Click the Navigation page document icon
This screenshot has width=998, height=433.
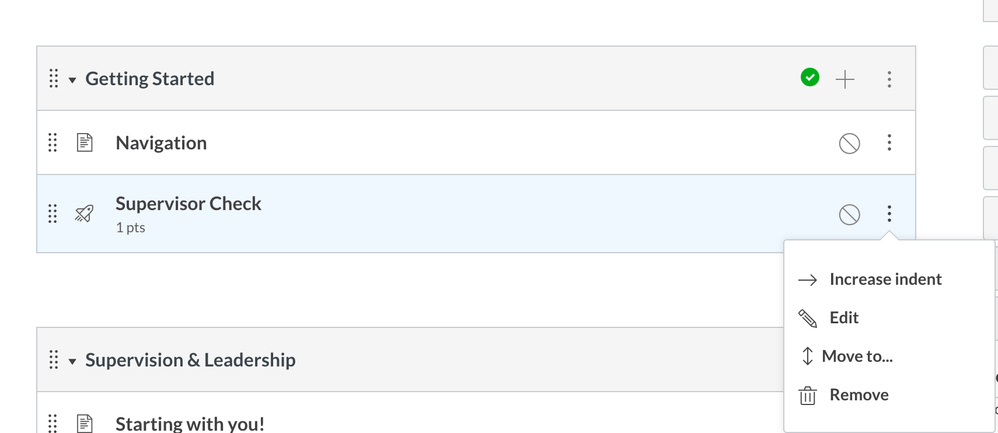[x=85, y=143]
